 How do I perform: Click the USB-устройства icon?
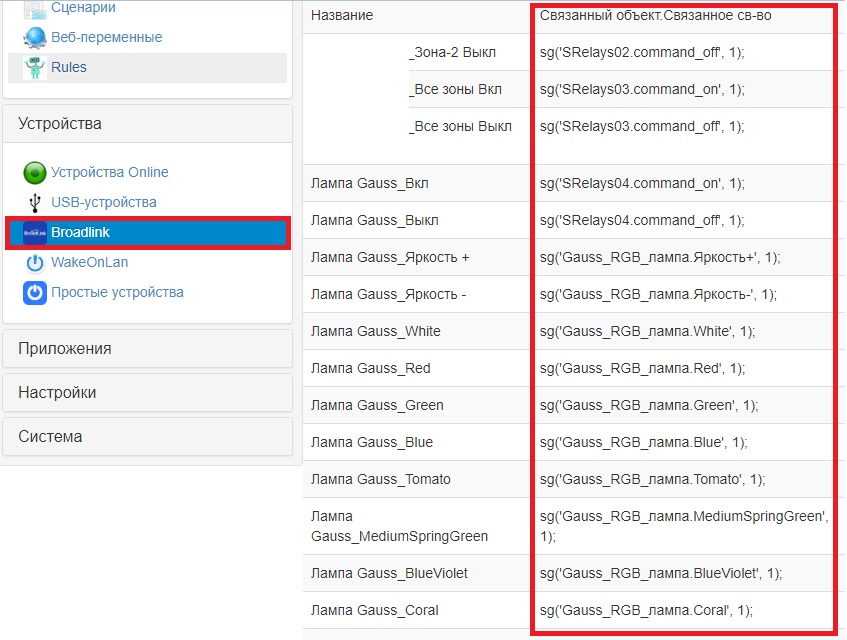click(35, 203)
